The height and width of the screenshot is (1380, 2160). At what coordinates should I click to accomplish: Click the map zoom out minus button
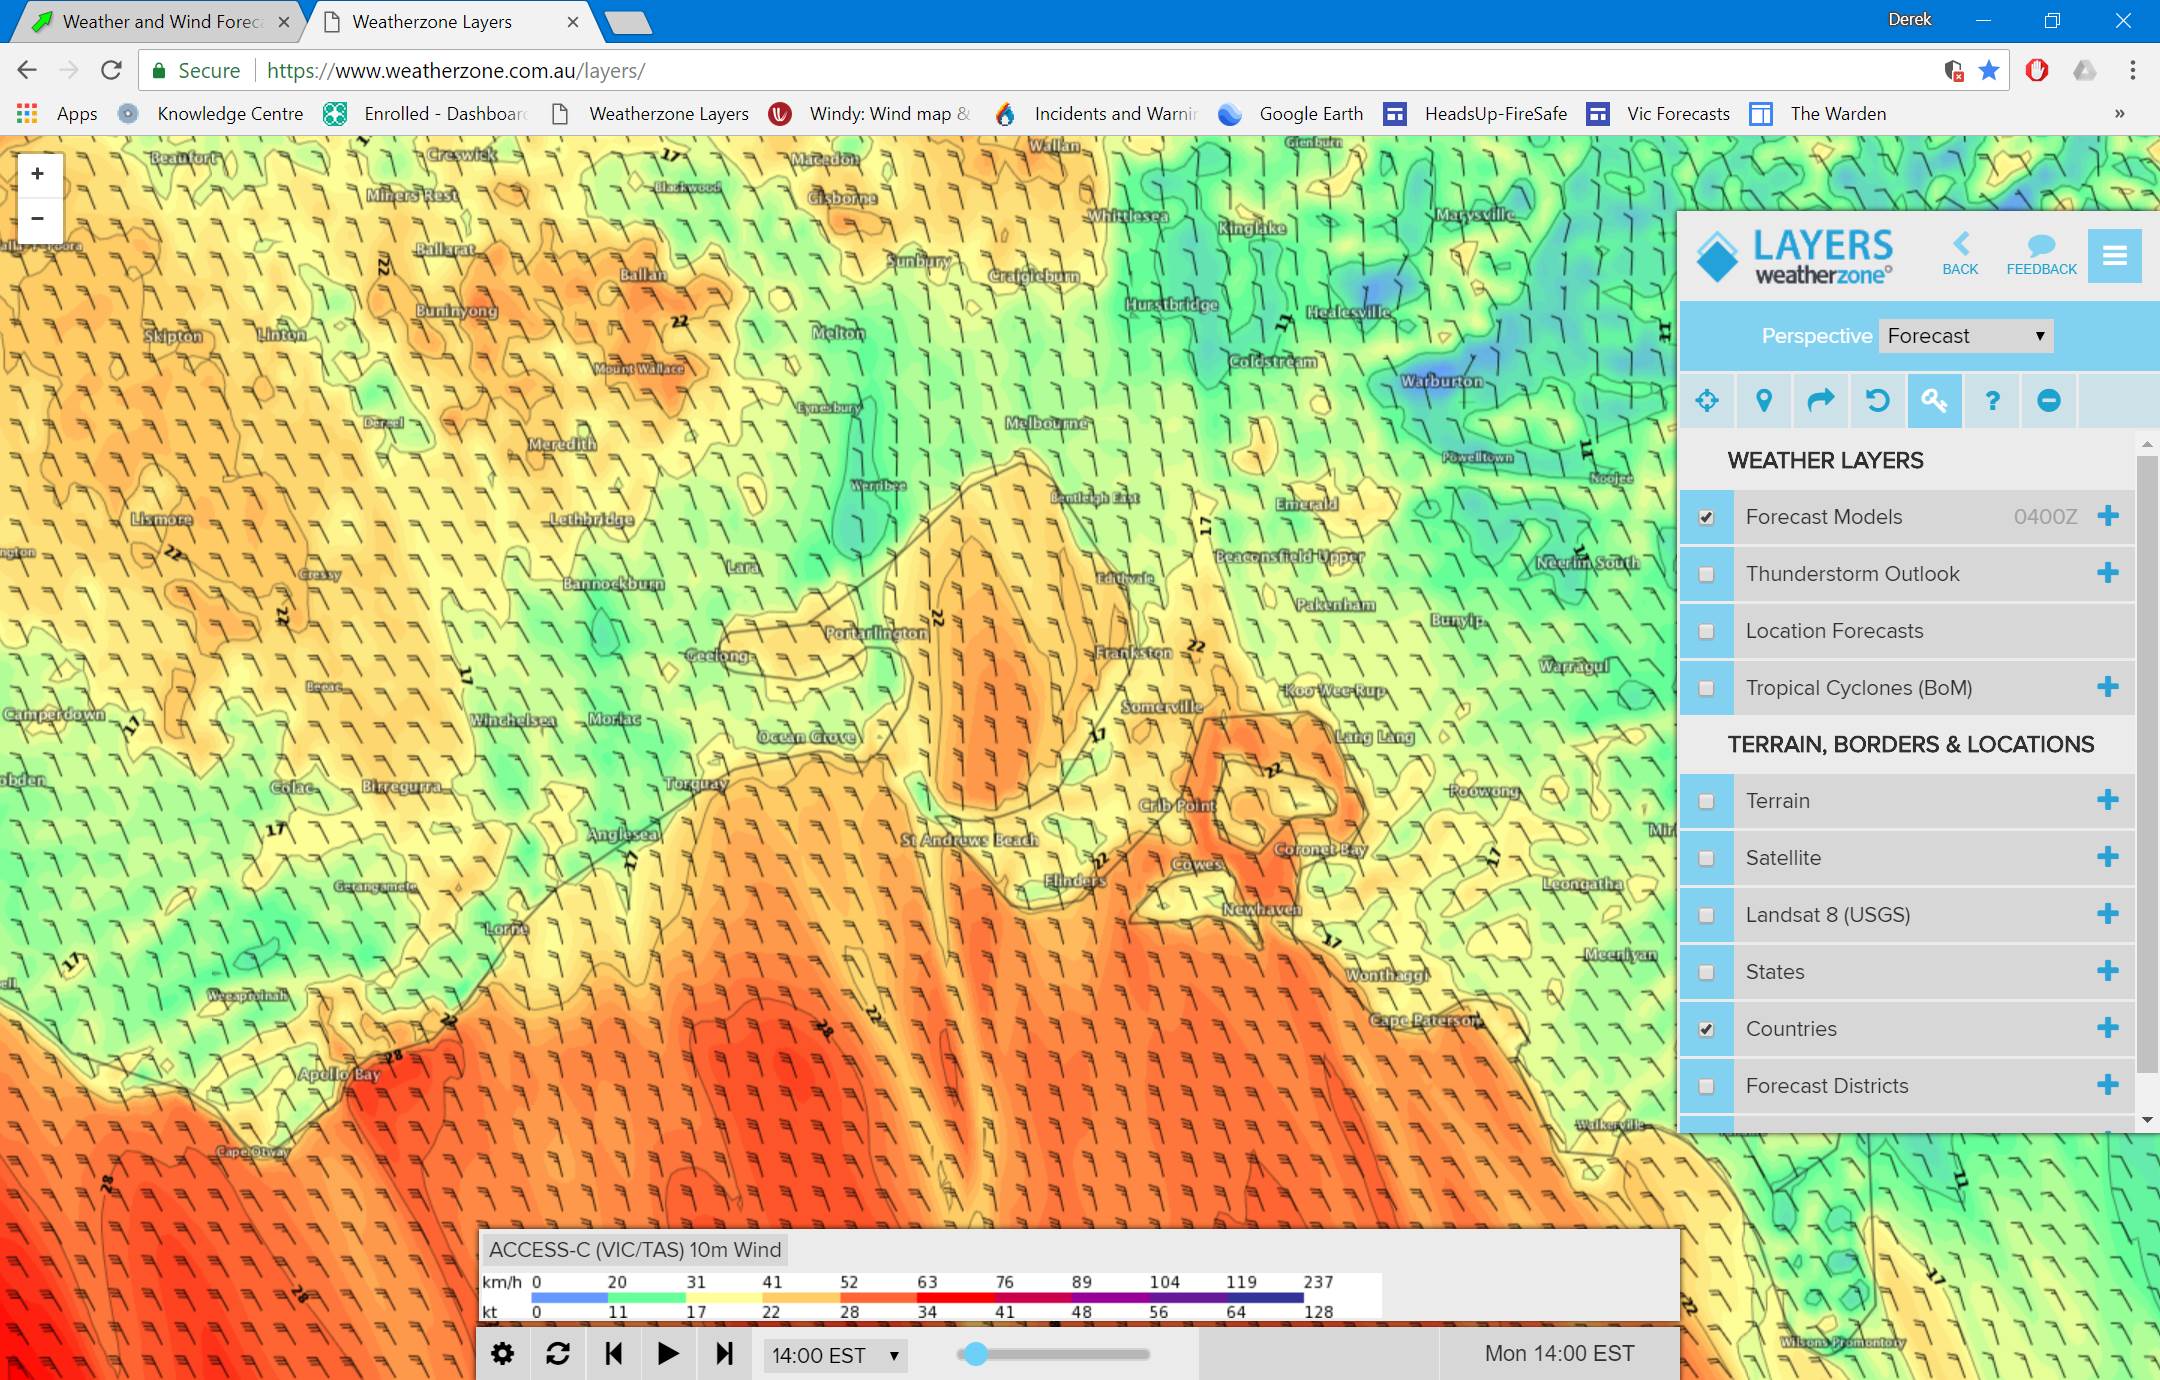click(38, 218)
